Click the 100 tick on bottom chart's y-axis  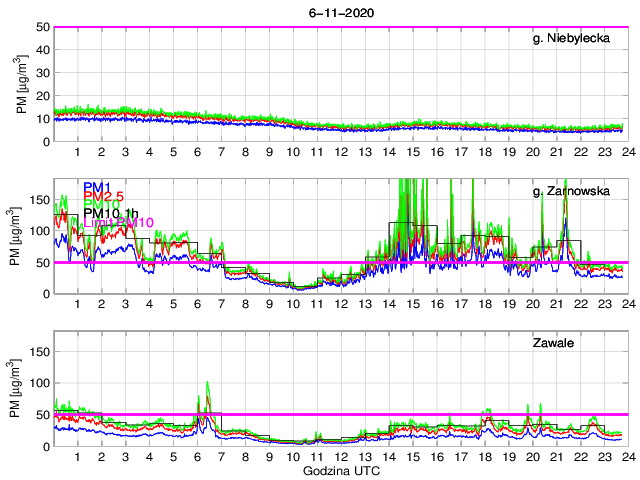pyautogui.click(x=38, y=382)
